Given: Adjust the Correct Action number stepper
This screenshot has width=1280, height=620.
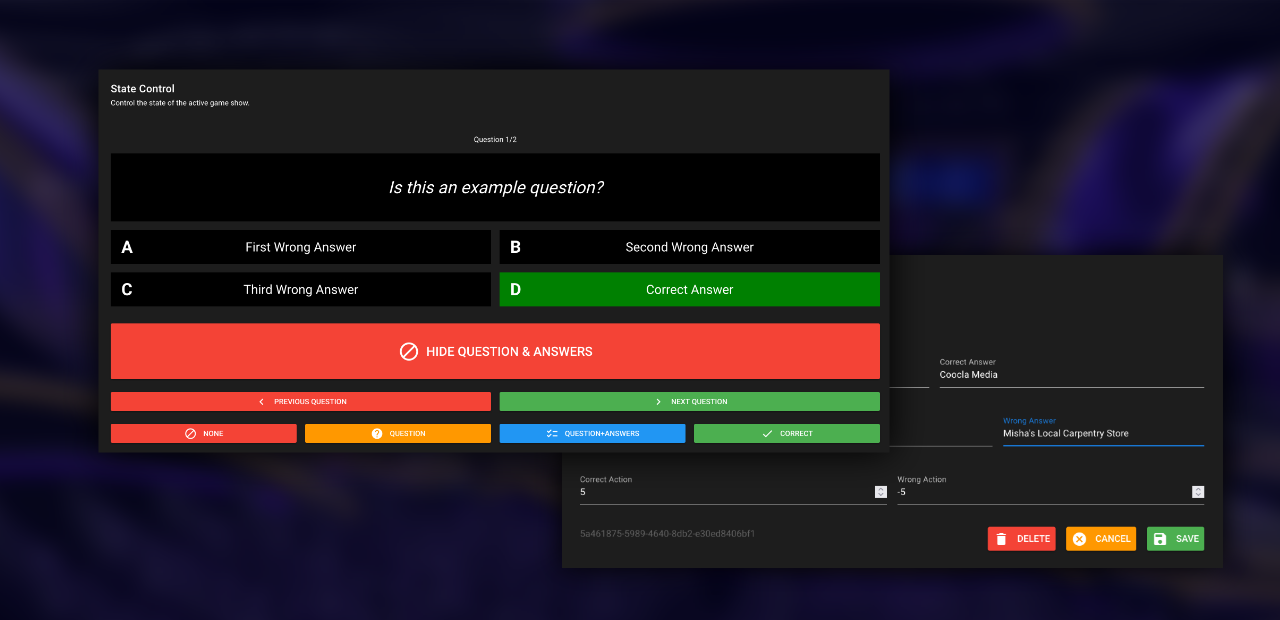Looking at the screenshot, I should pos(880,492).
